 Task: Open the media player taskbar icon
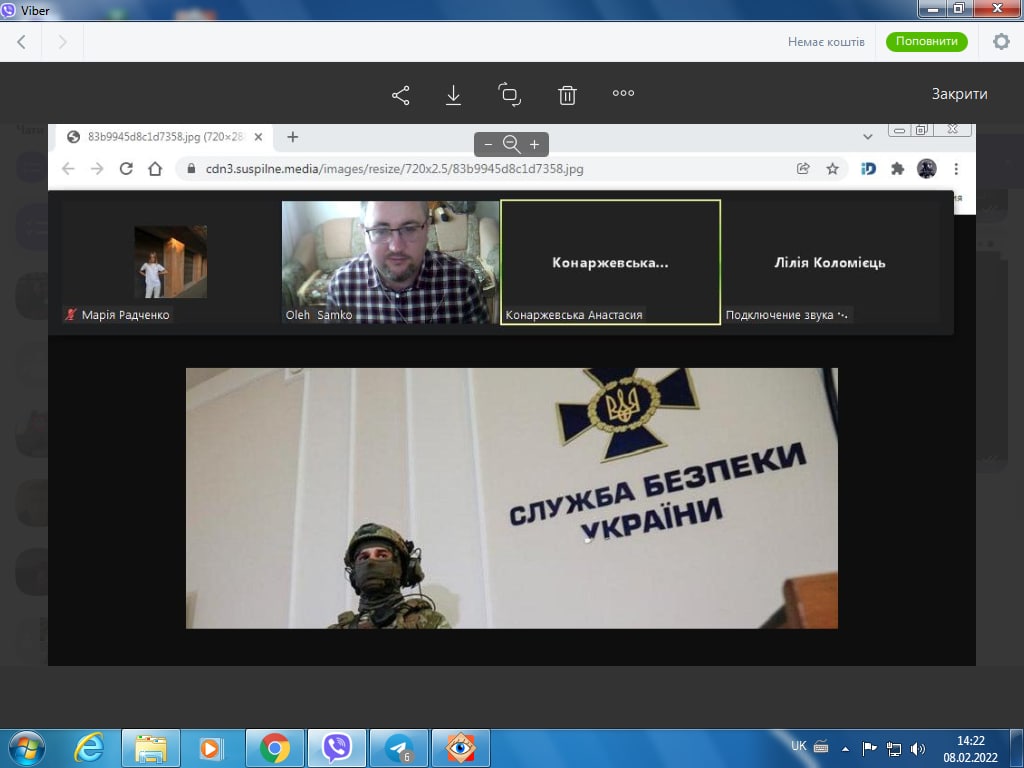[210, 748]
